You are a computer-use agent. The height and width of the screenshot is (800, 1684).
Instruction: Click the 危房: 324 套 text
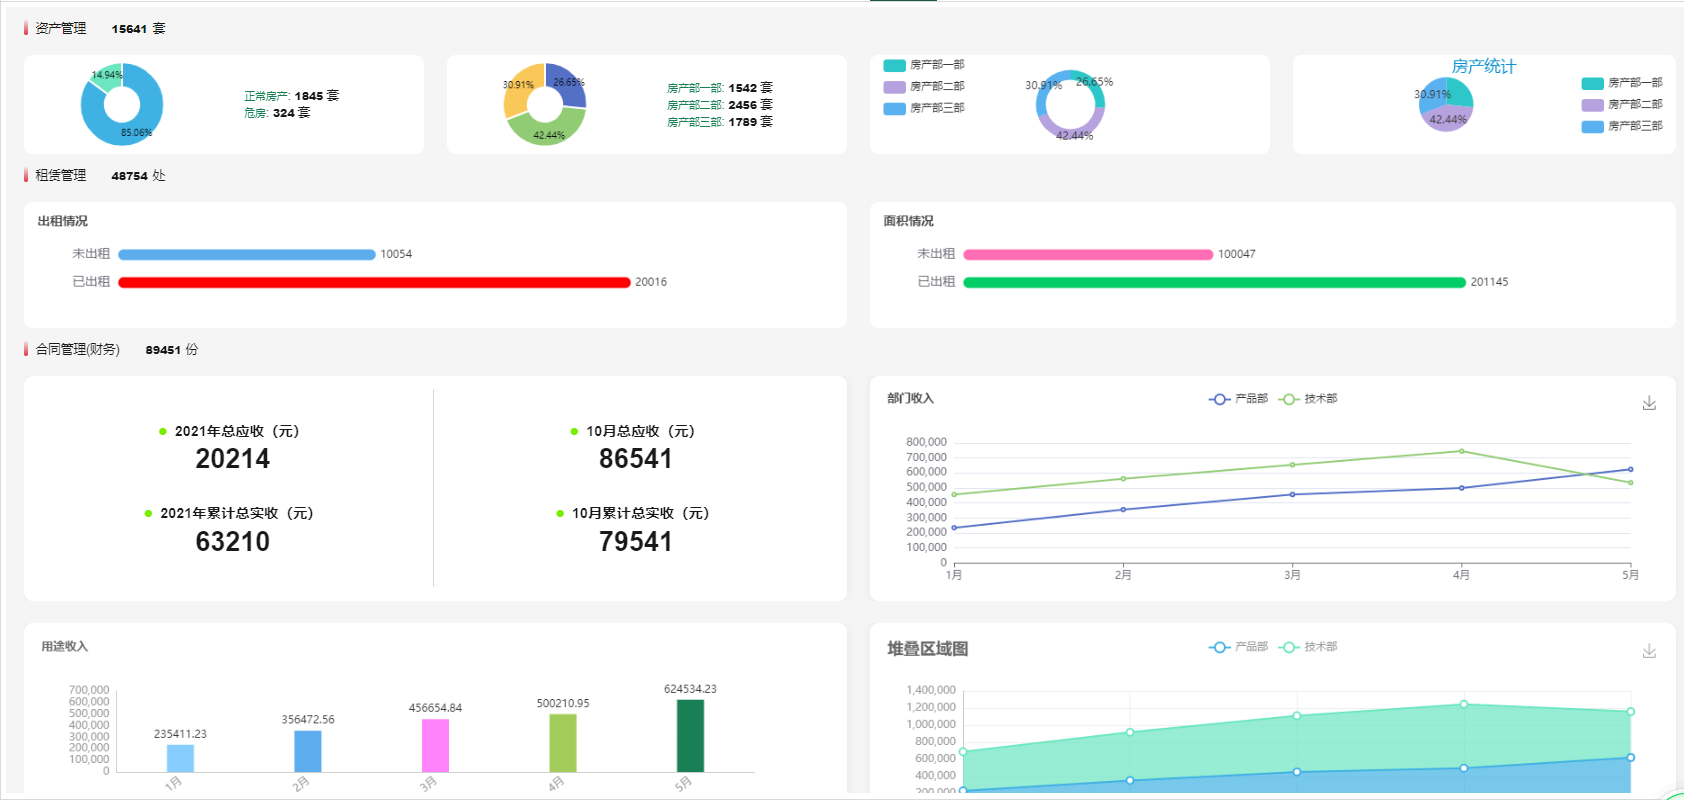(278, 113)
